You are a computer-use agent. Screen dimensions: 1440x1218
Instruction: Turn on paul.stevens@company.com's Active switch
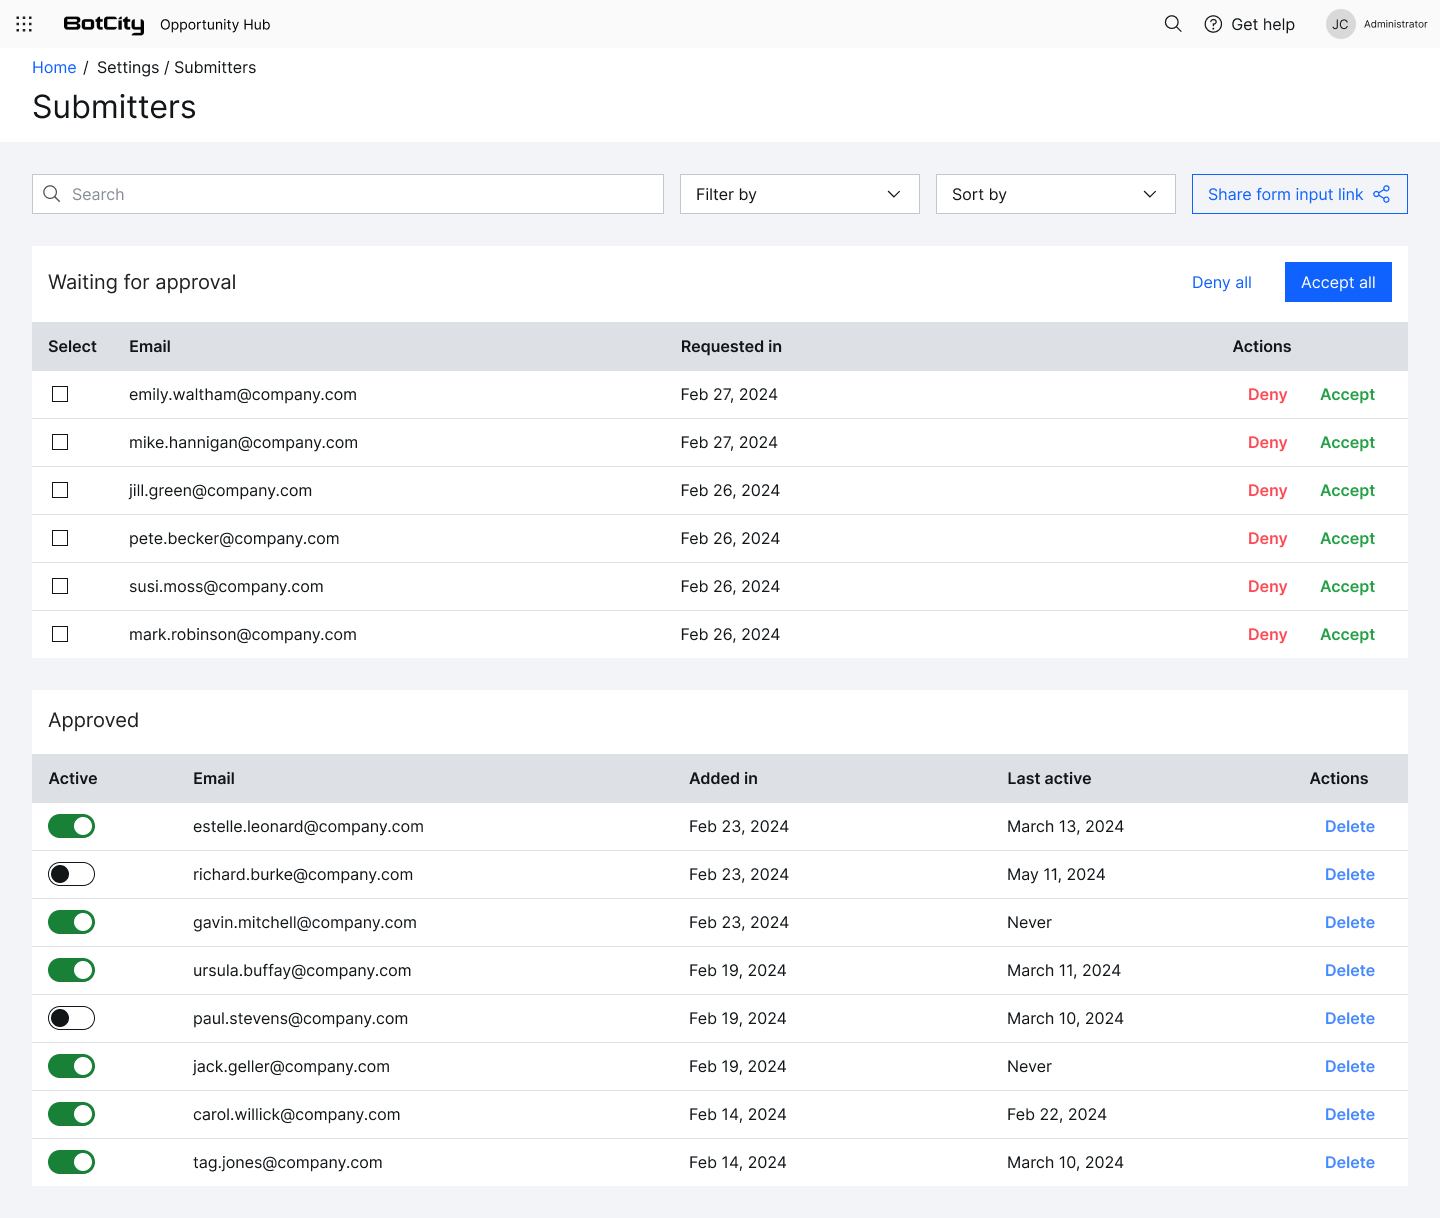(71, 1018)
